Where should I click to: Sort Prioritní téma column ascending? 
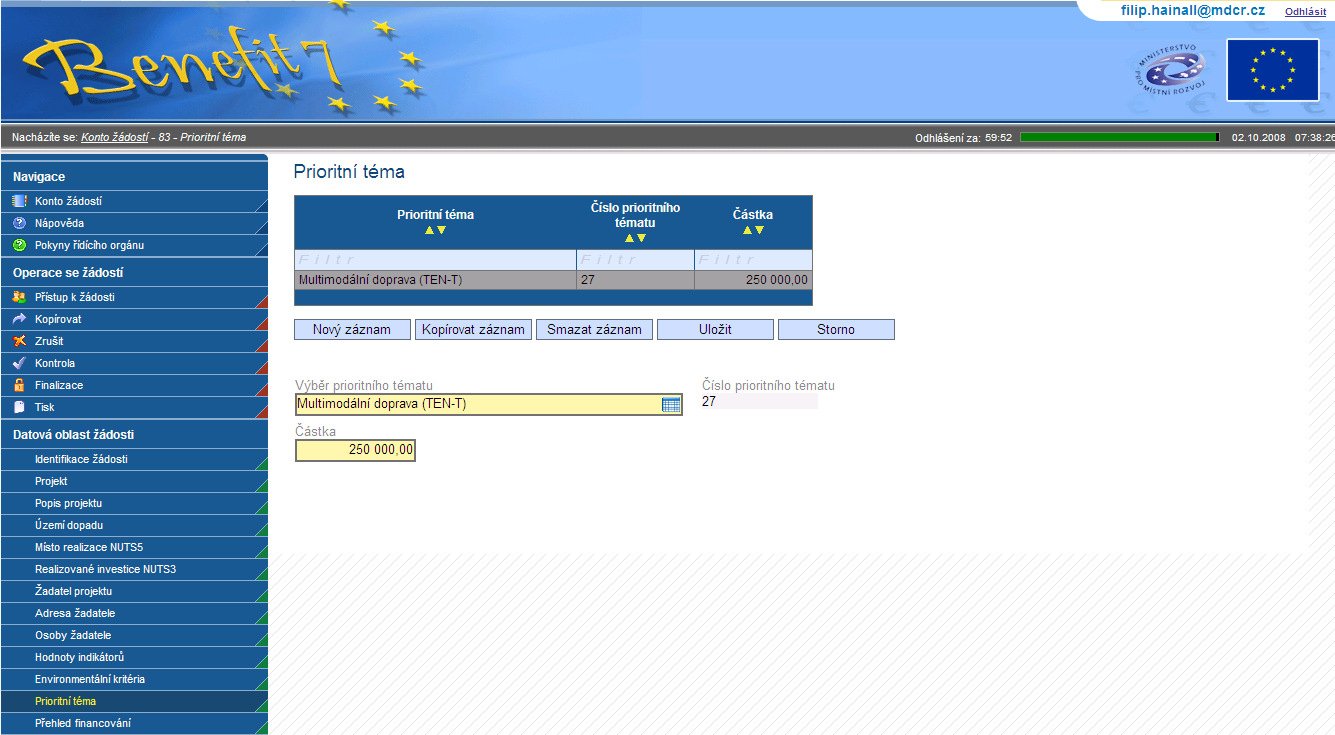pyautogui.click(x=430, y=230)
